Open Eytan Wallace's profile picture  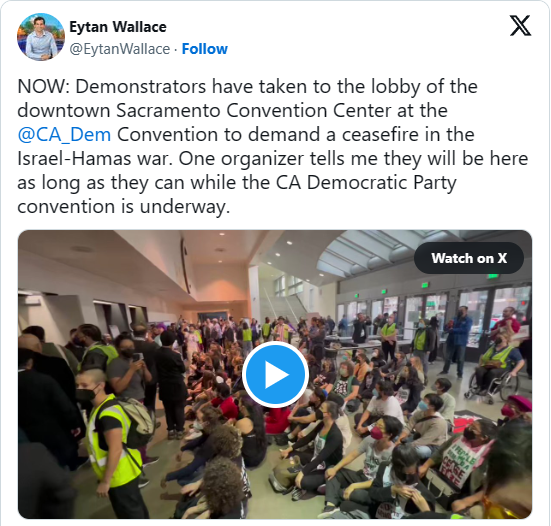coord(41,37)
